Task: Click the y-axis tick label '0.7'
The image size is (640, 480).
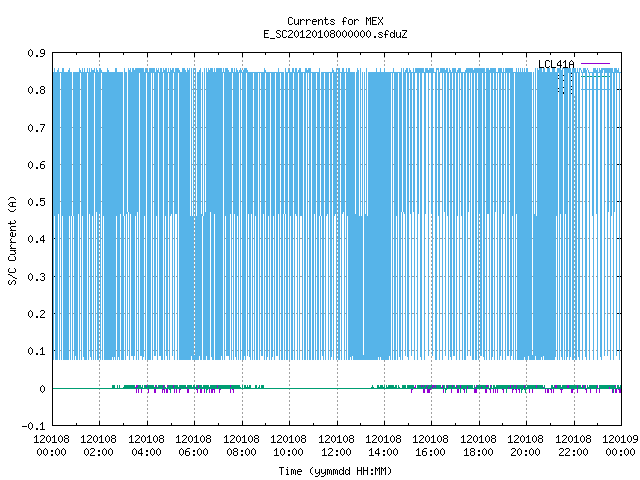Action: (36, 128)
